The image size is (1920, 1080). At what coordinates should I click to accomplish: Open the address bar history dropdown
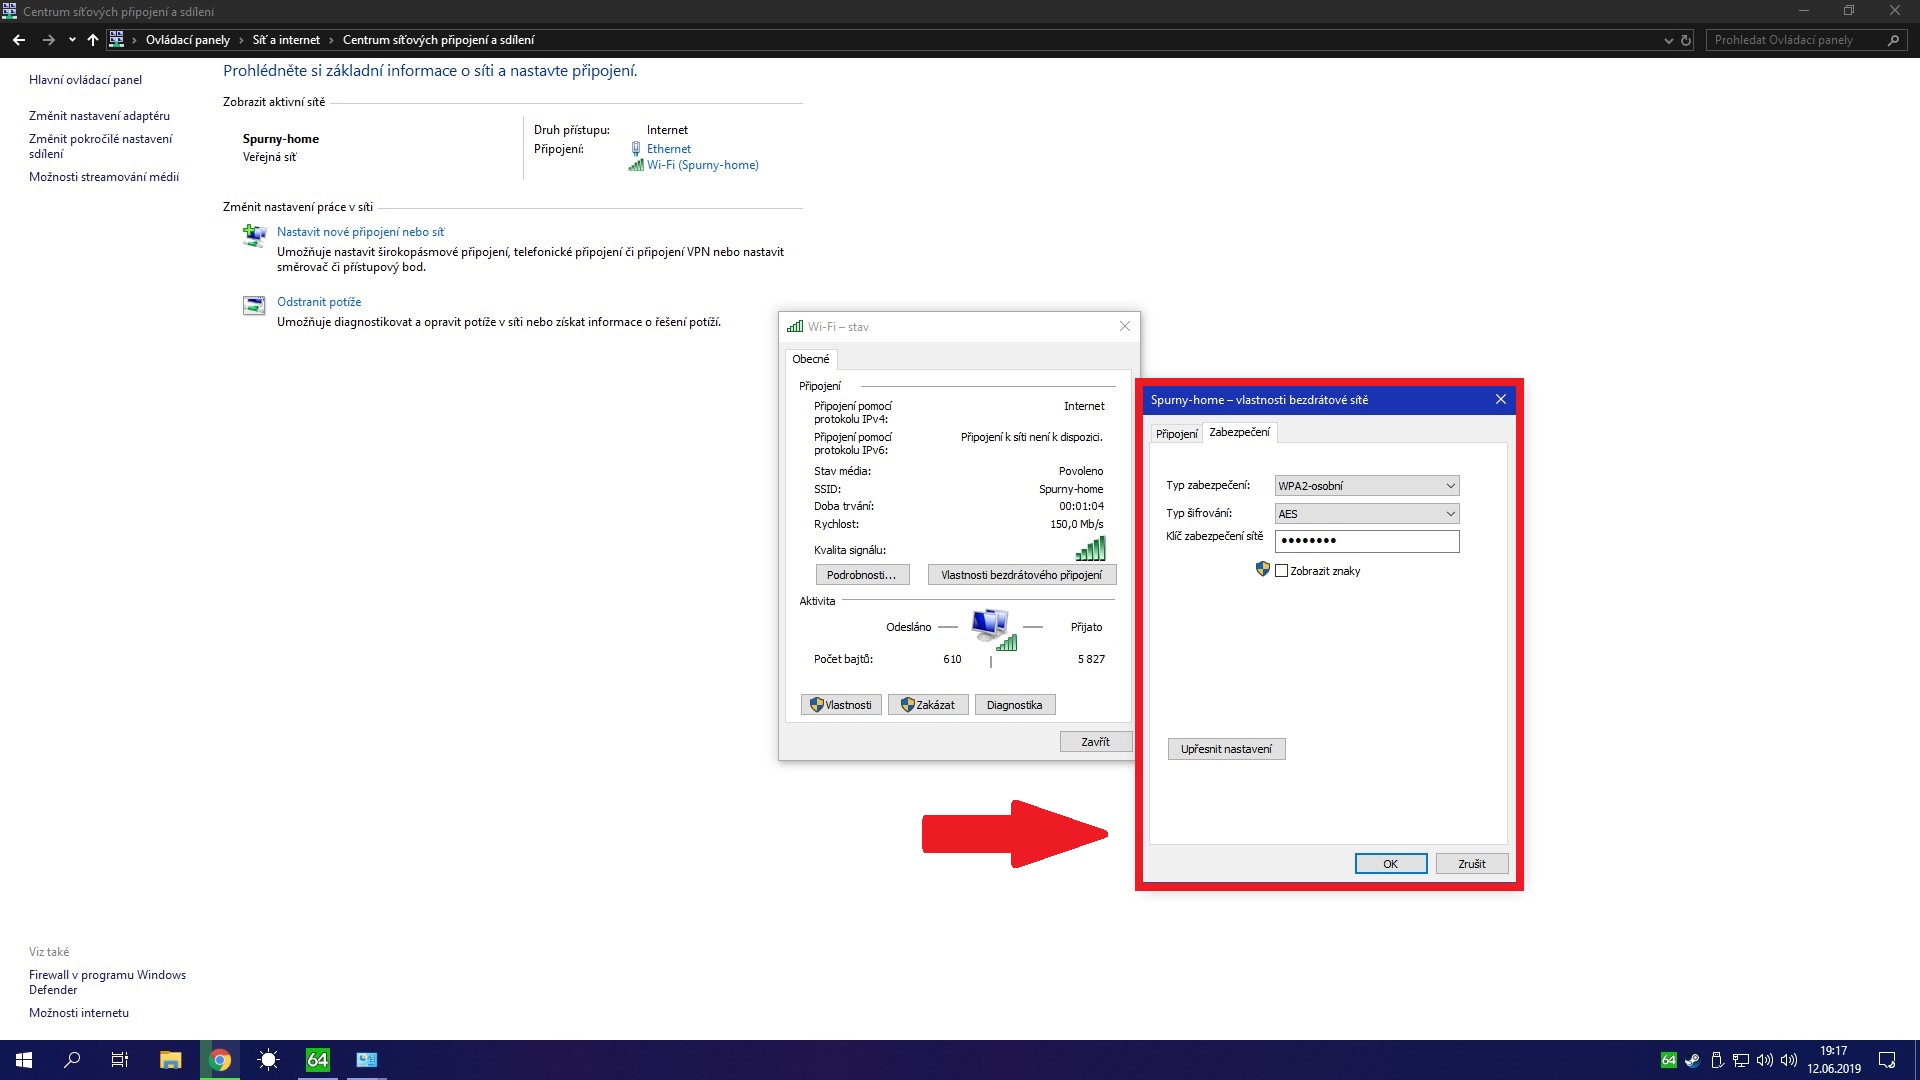(x=1668, y=40)
